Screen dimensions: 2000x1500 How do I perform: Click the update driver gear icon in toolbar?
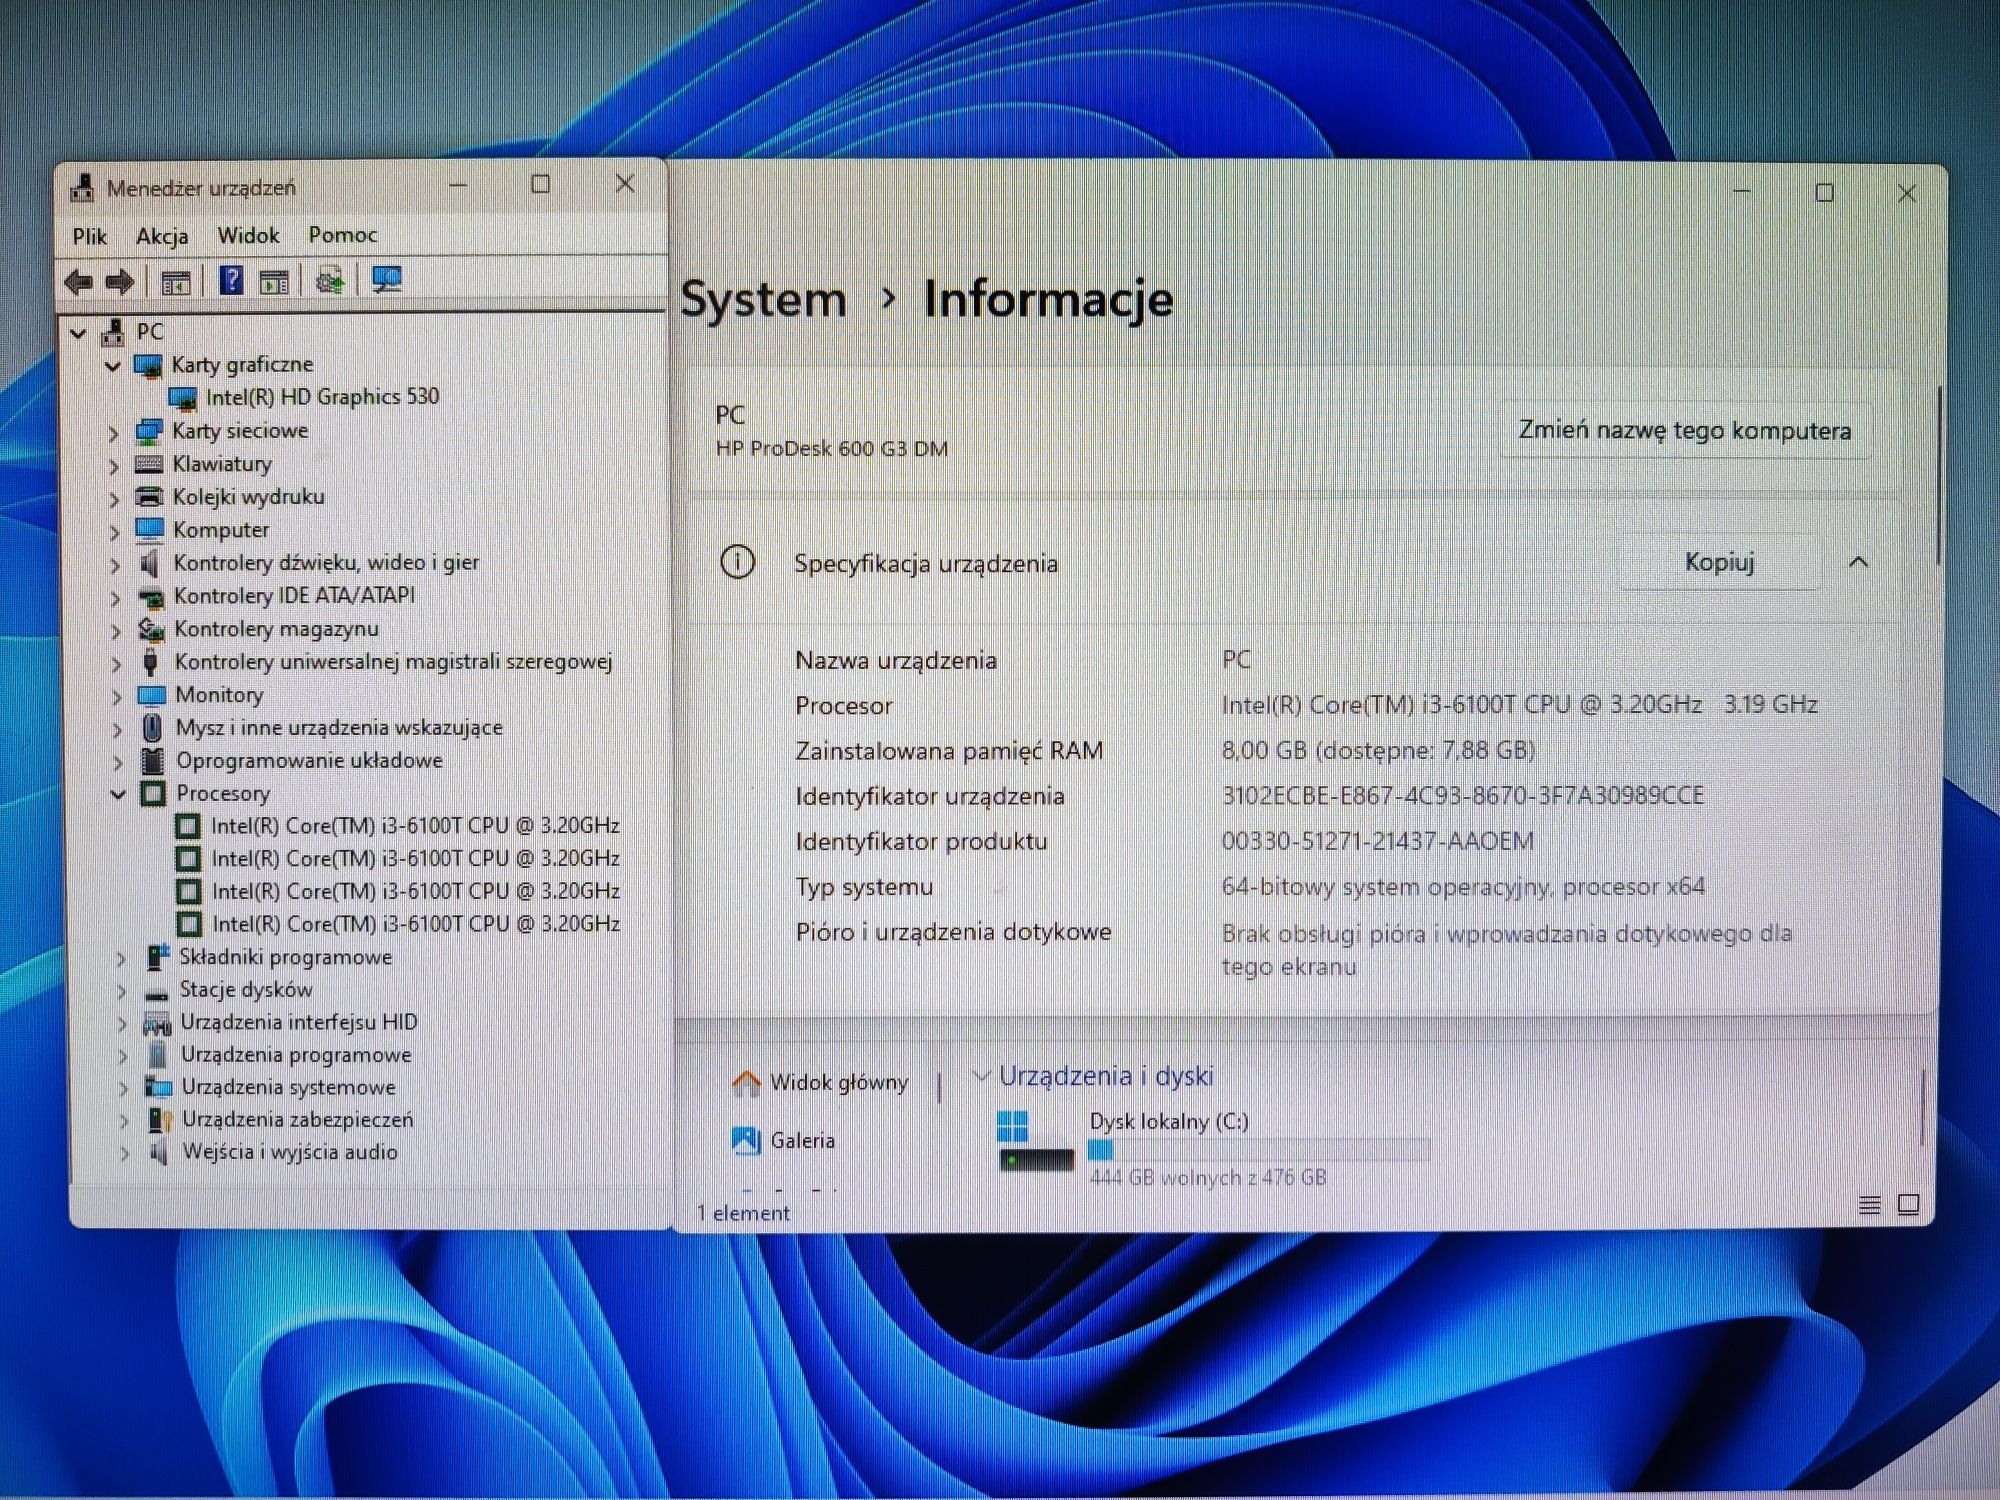coord(330,281)
